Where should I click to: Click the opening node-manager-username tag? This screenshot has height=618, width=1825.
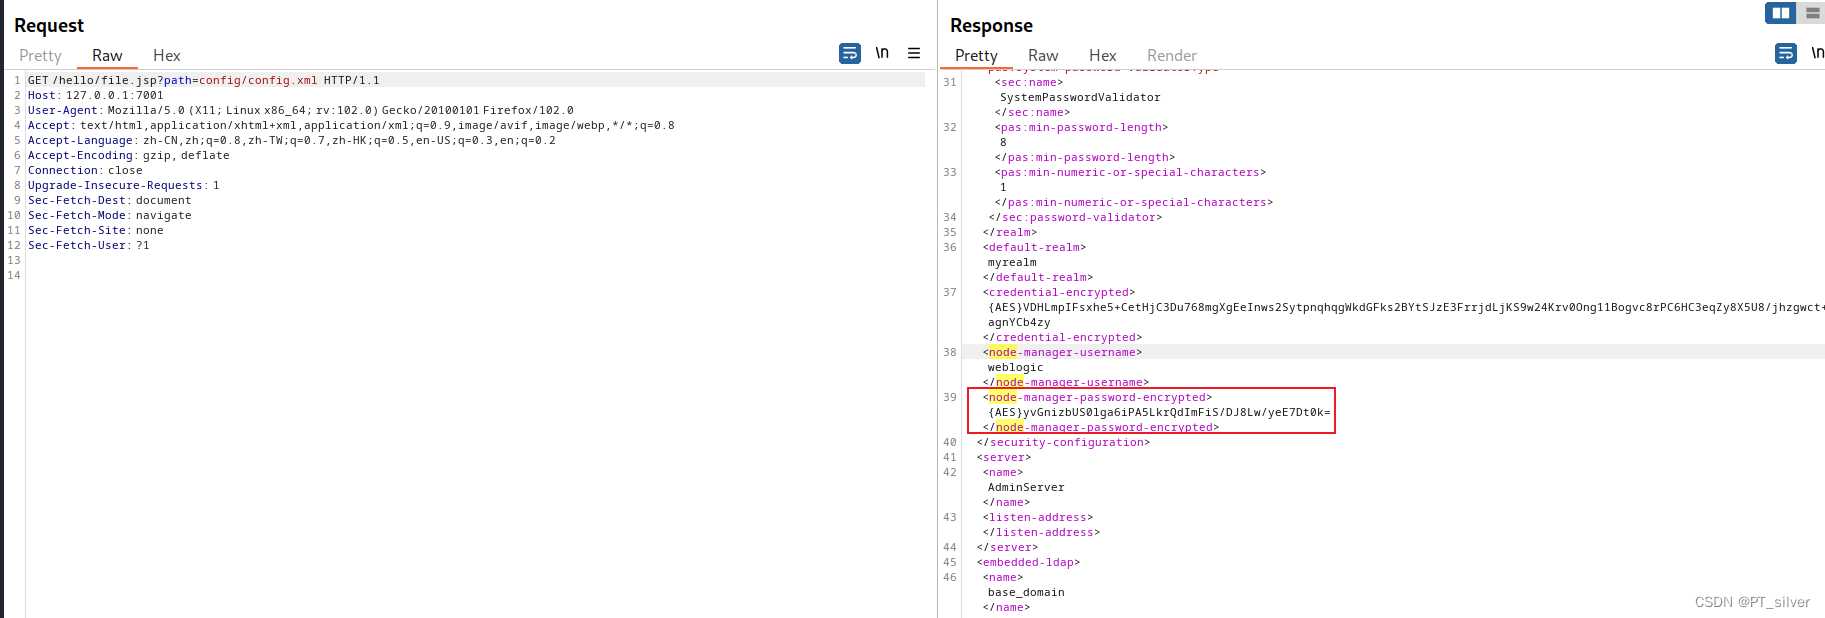tap(1062, 352)
